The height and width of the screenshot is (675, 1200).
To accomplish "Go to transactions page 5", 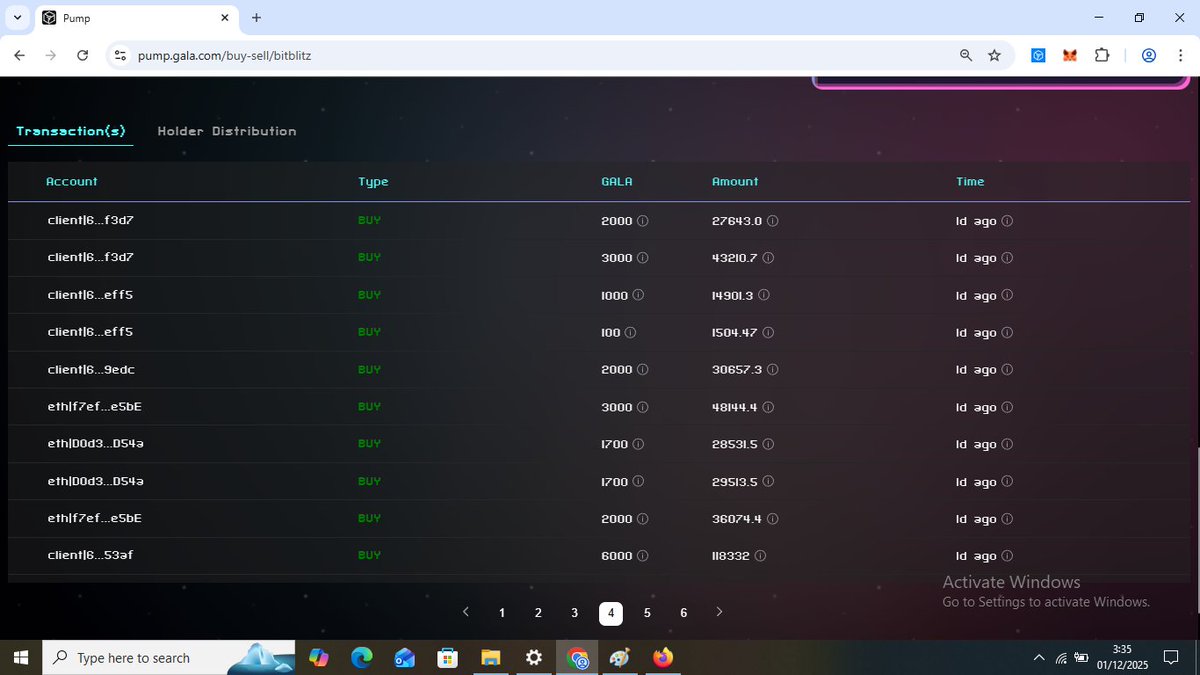I will click(647, 613).
